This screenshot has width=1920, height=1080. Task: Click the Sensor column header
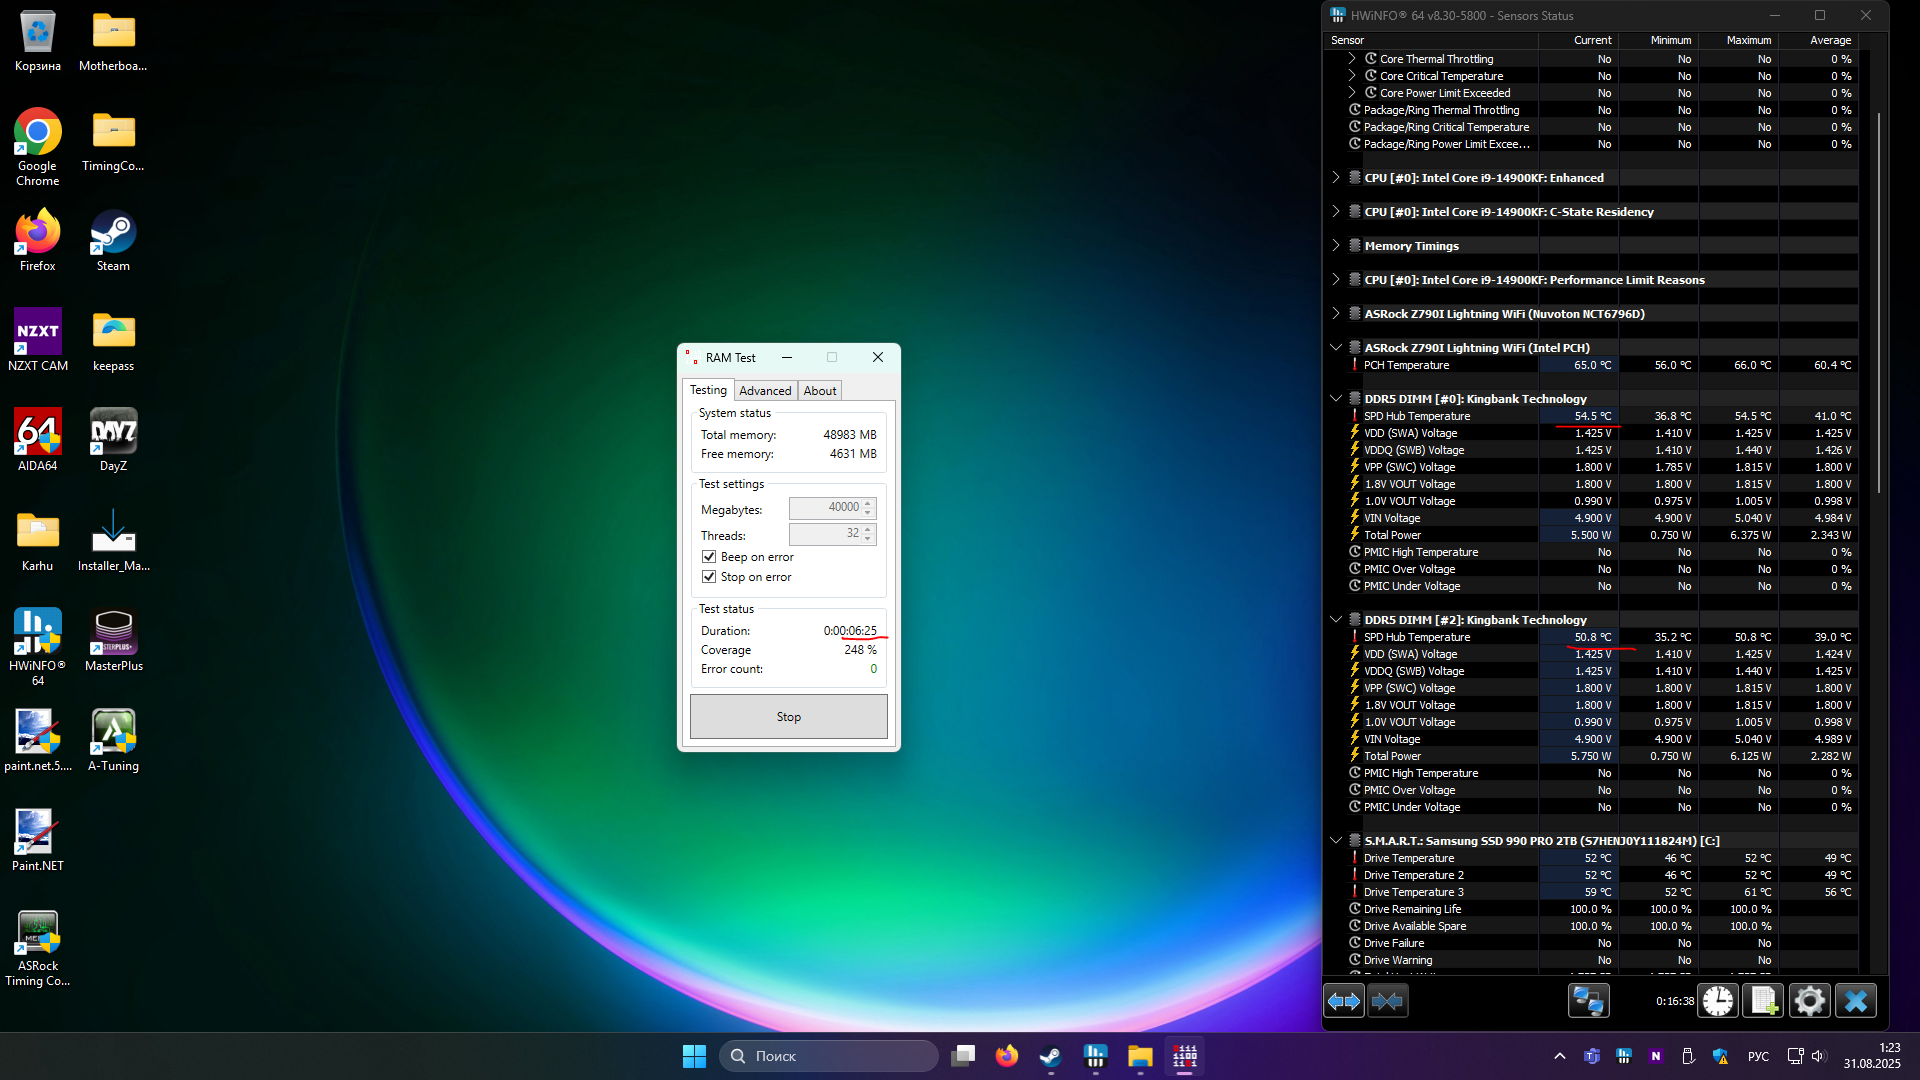tap(1432, 40)
